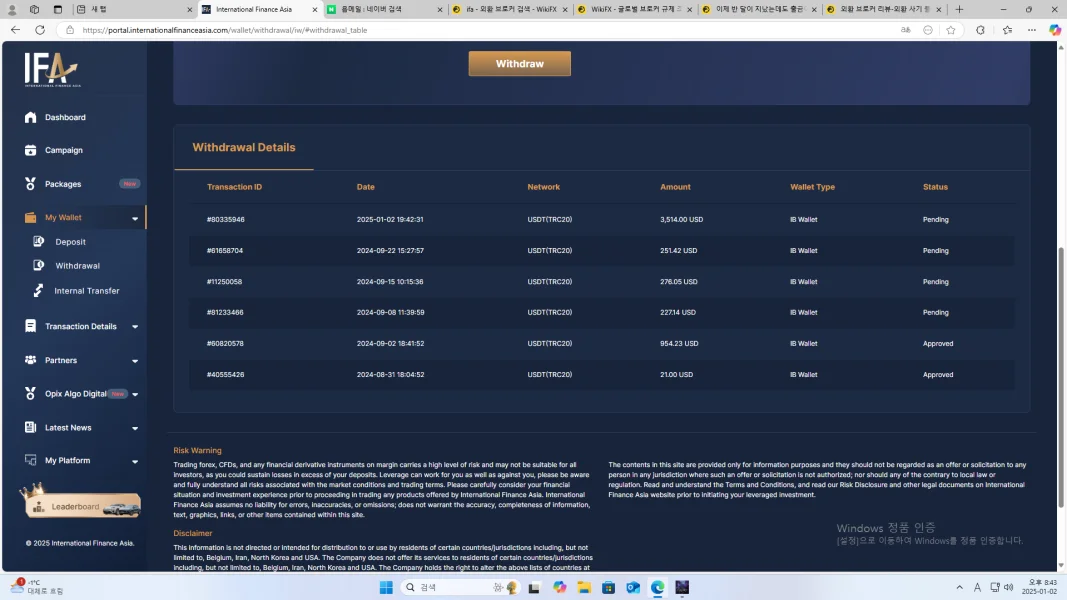Click the read aloud icon in address bar
1067x600 pixels.
[x=906, y=30]
